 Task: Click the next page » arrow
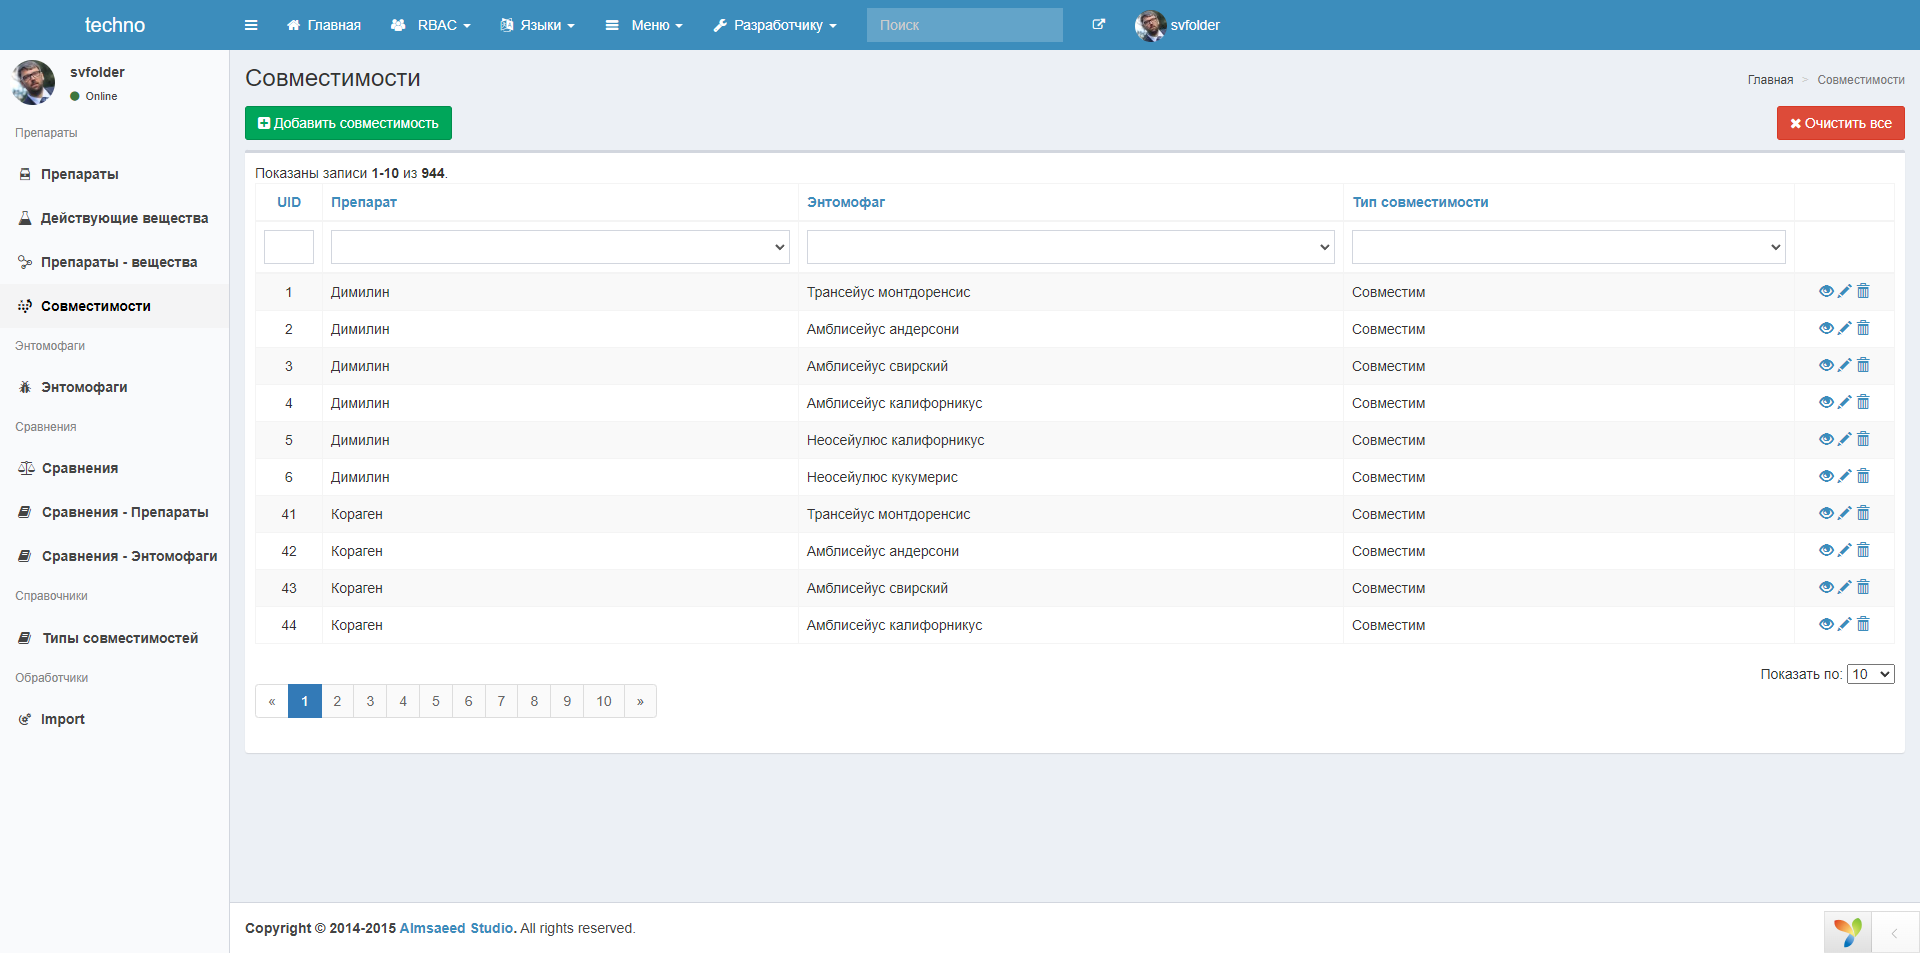(x=640, y=701)
